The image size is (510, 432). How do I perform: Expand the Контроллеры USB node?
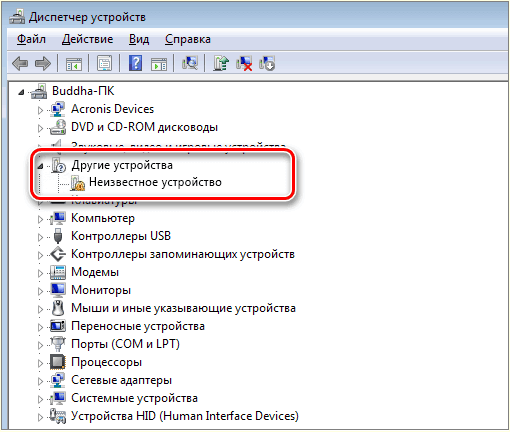click(x=40, y=237)
